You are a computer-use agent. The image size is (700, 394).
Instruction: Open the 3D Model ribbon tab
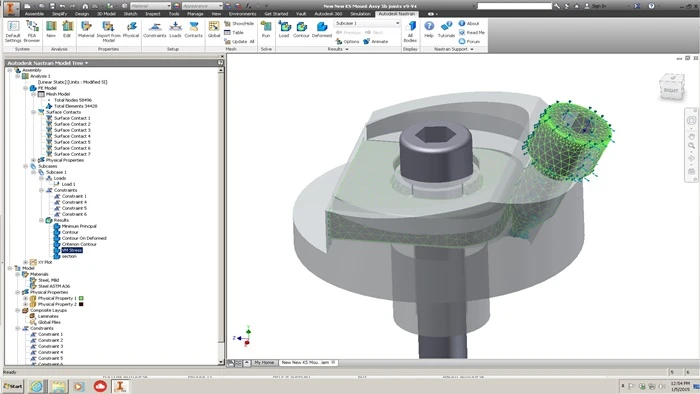[106, 14]
